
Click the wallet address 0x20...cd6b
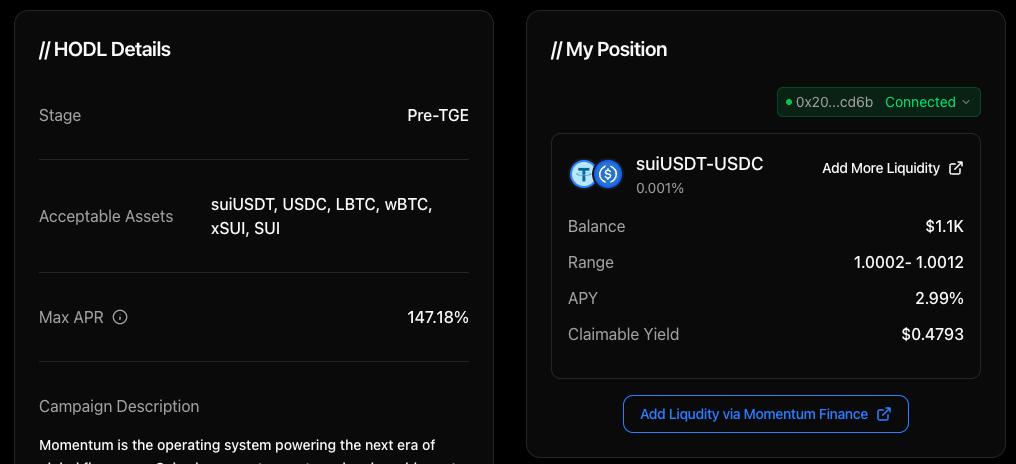(x=834, y=102)
